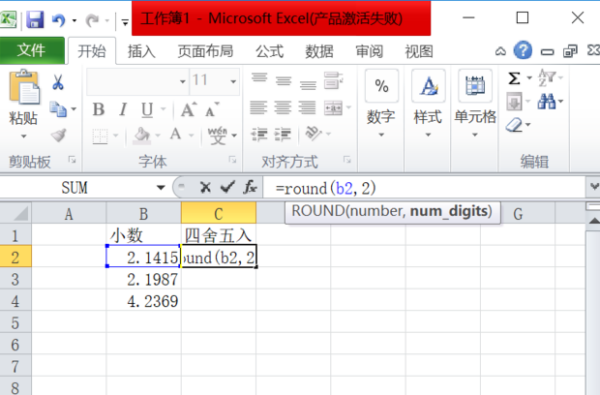Open the 文件 file menu
600x395 pixels.
[x=32, y=50]
